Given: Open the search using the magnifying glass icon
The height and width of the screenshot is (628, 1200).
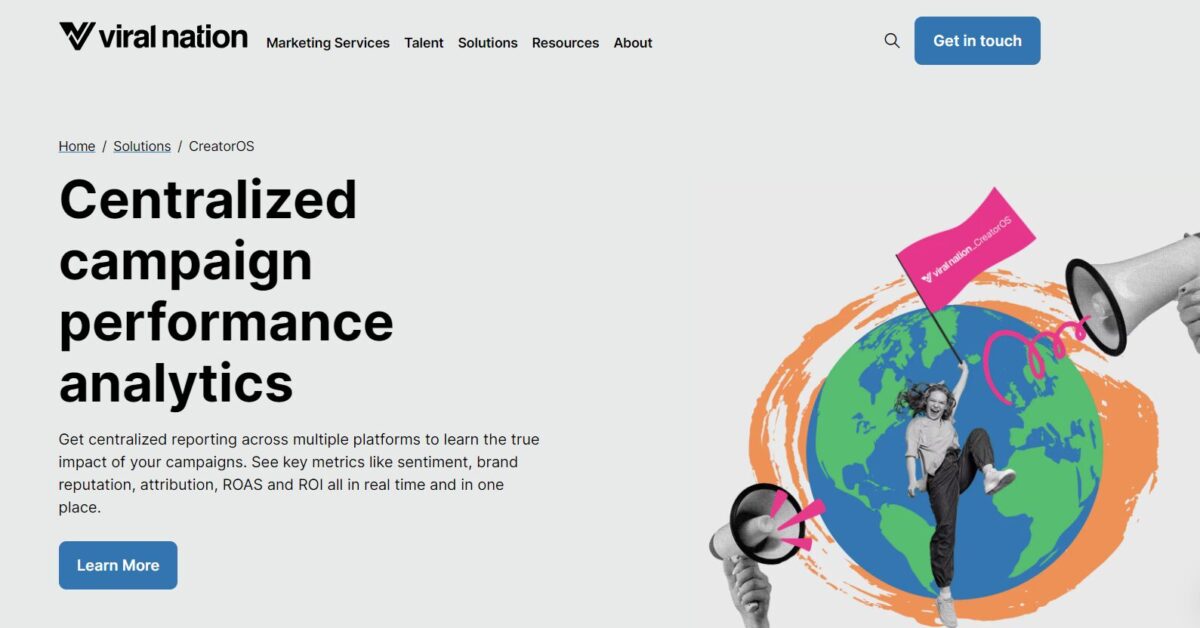Looking at the screenshot, I should click(x=891, y=41).
